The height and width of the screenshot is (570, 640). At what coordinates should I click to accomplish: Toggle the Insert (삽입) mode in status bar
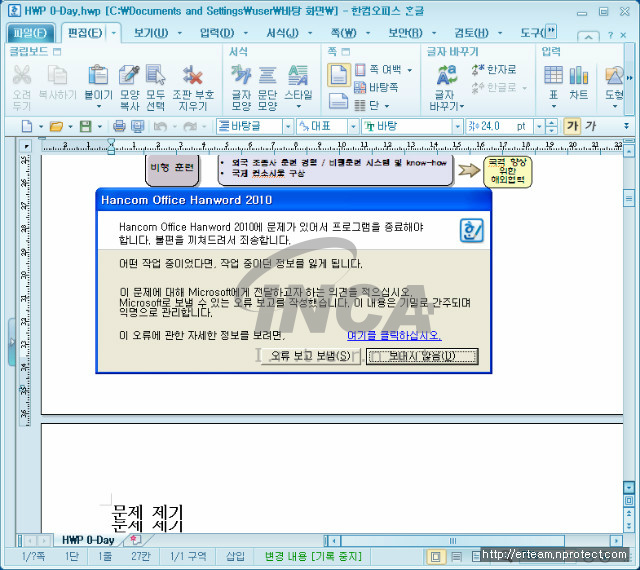[x=235, y=556]
